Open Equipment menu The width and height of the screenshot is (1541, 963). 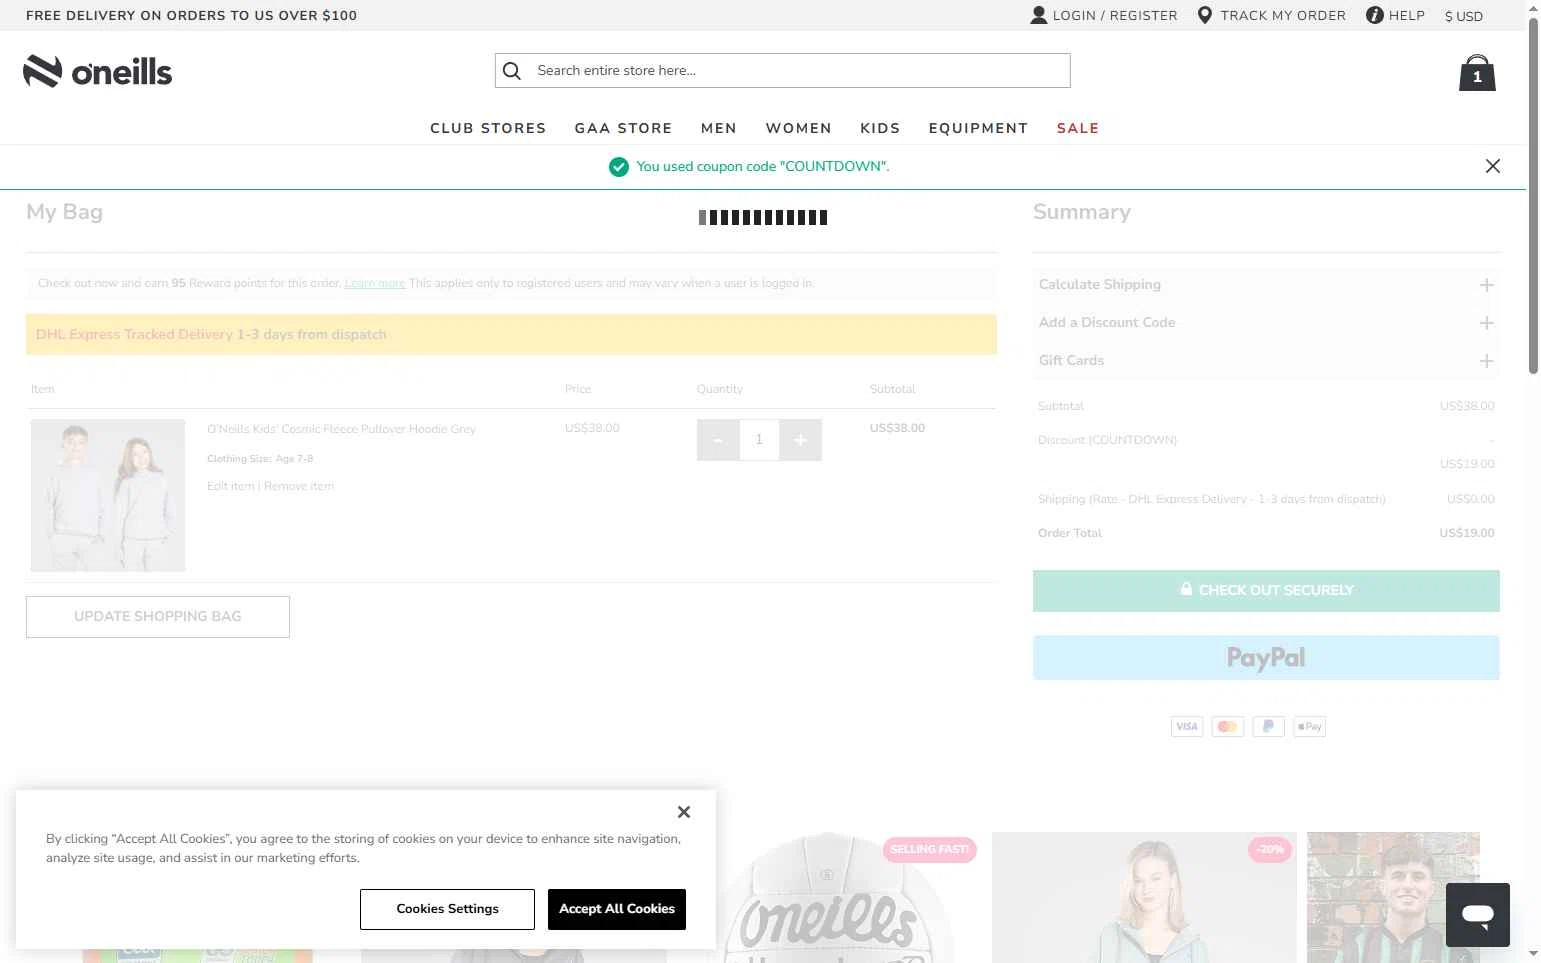978,128
